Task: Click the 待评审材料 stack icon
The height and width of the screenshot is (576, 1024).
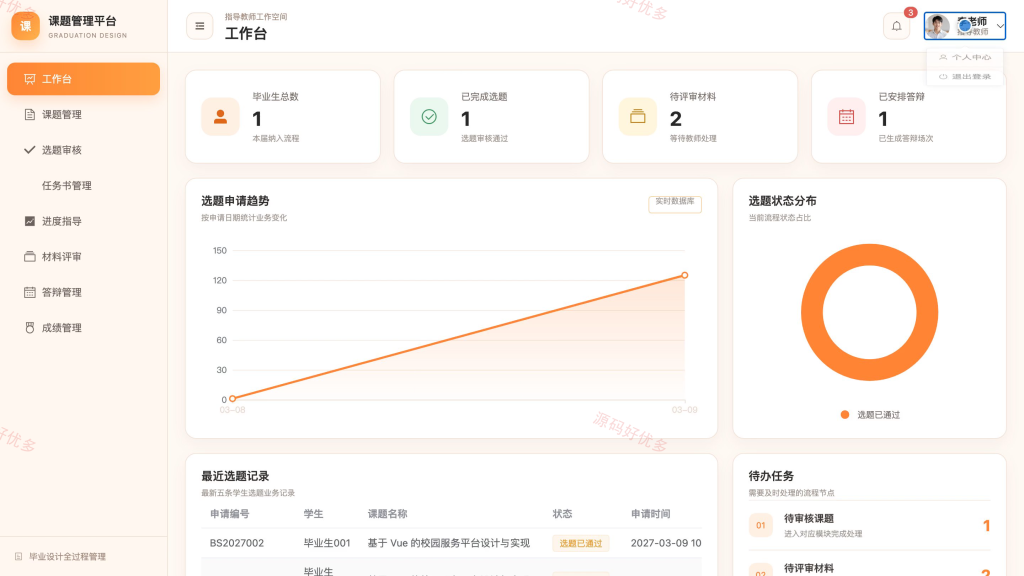Action: point(637,117)
